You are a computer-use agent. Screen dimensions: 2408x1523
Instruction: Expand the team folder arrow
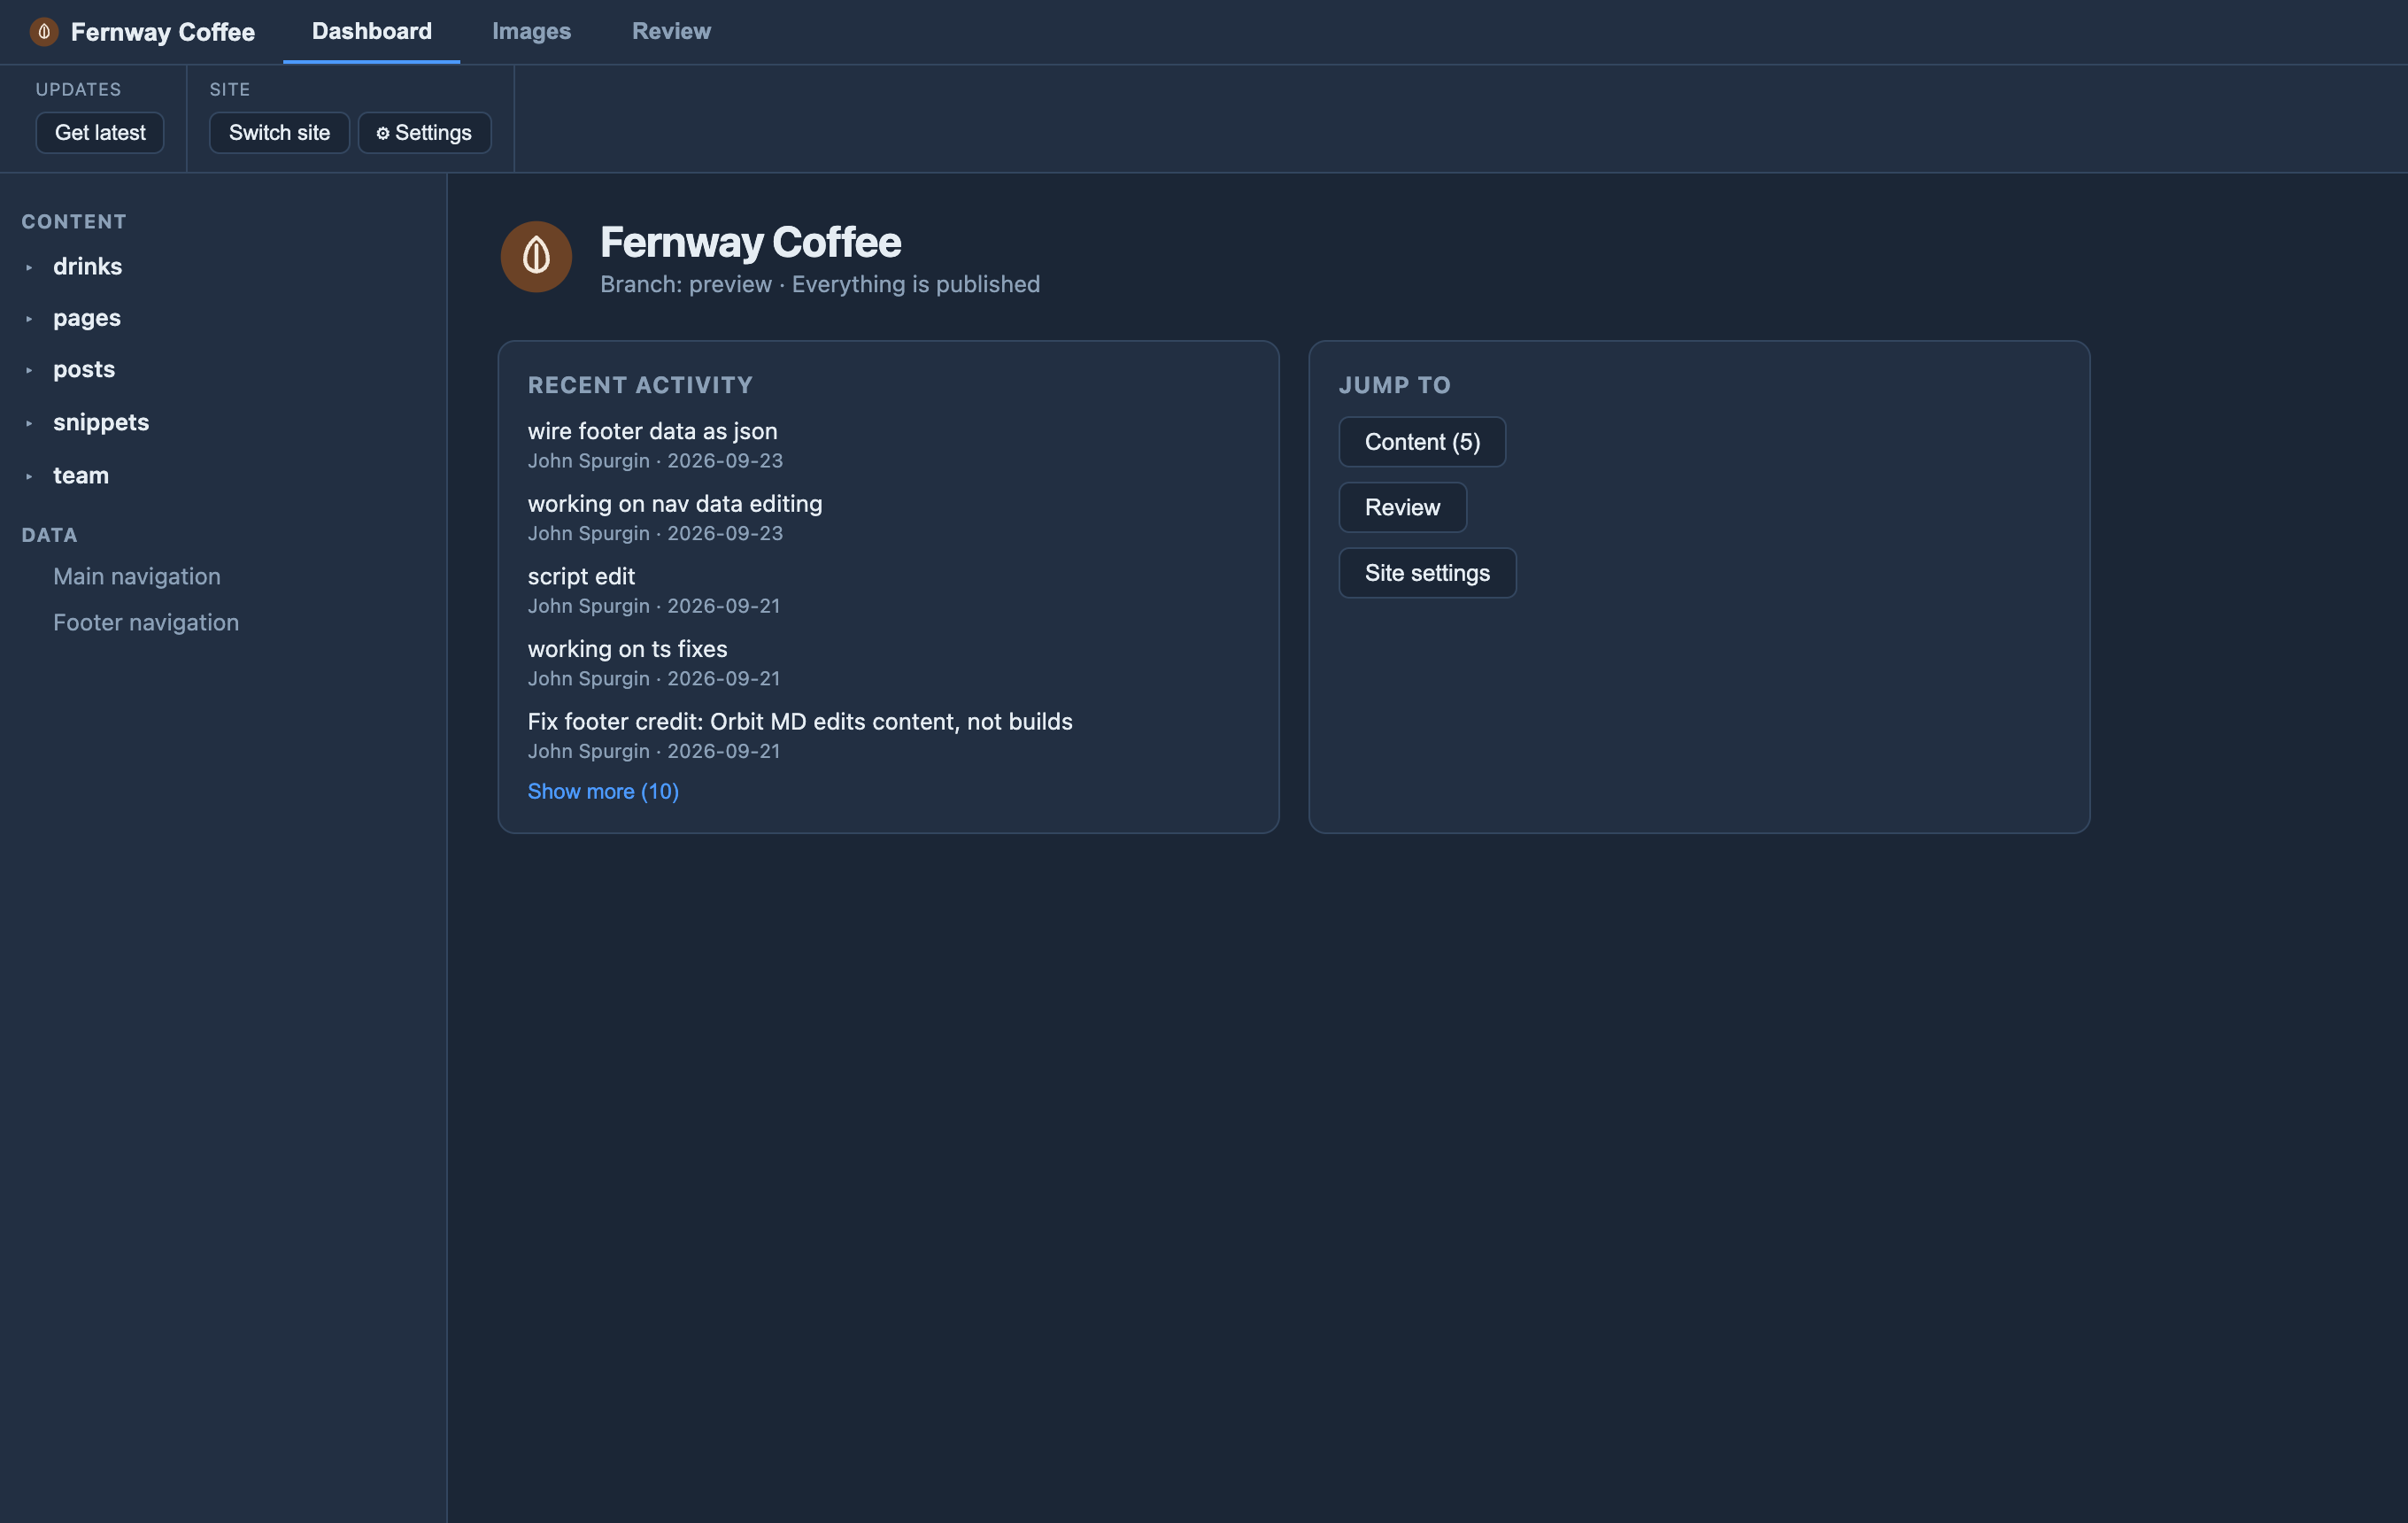[29, 476]
